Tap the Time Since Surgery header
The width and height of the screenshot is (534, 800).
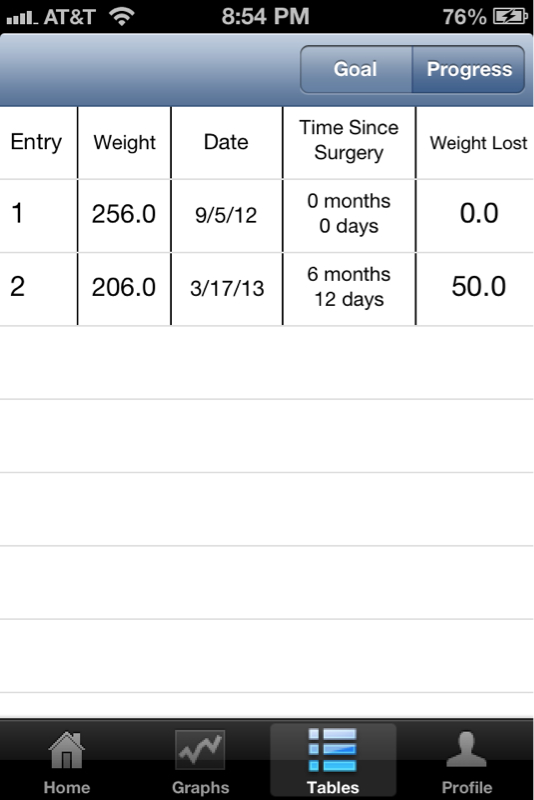(x=349, y=140)
